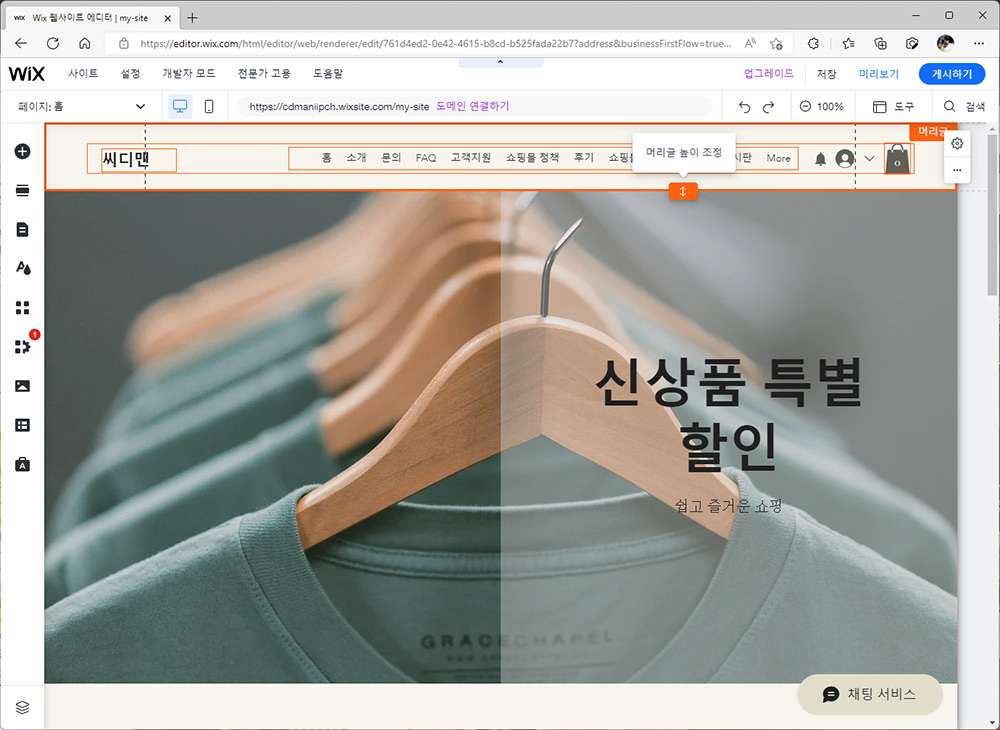Open the Add Elements plus icon
Screen dimensions: 1000x730
coord(22,152)
